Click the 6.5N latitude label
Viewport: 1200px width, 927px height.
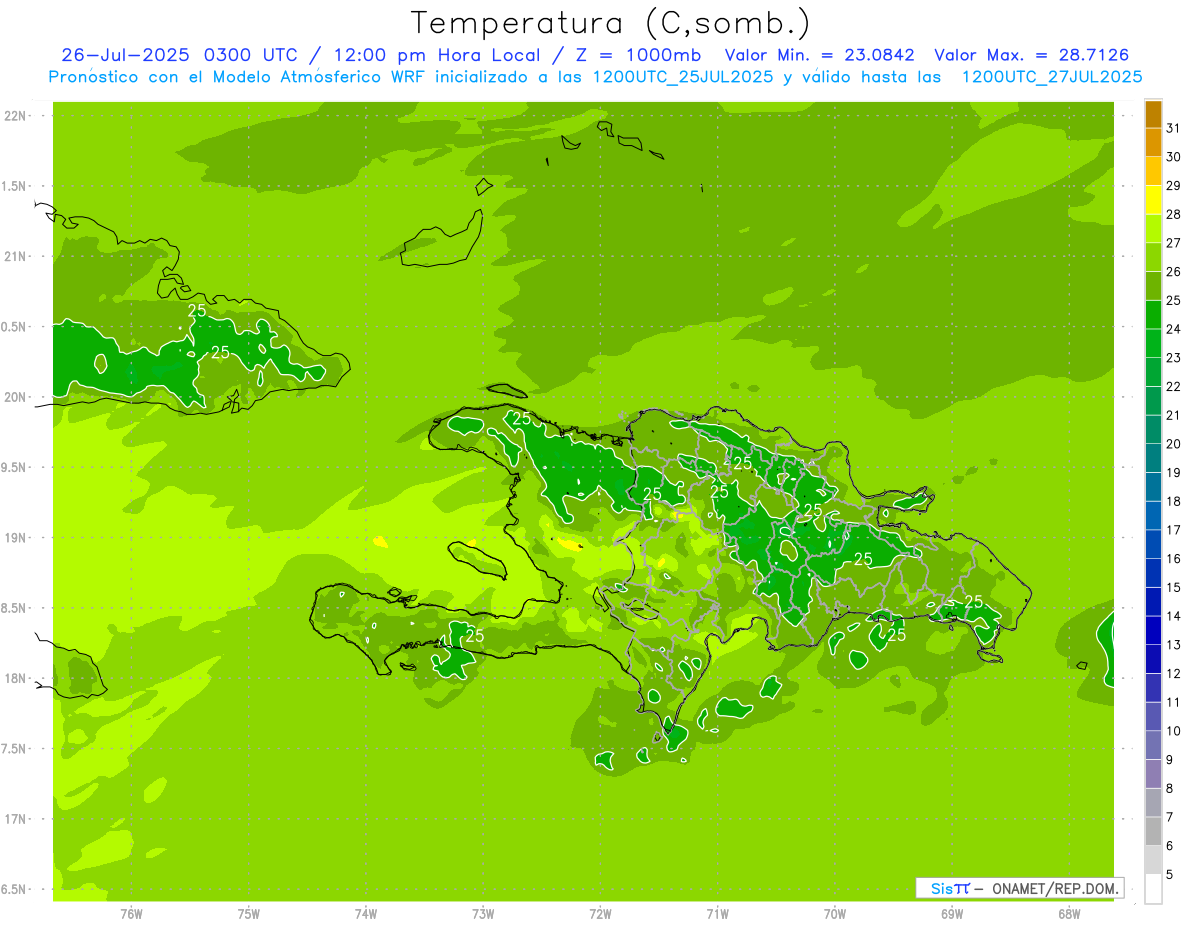point(15,889)
